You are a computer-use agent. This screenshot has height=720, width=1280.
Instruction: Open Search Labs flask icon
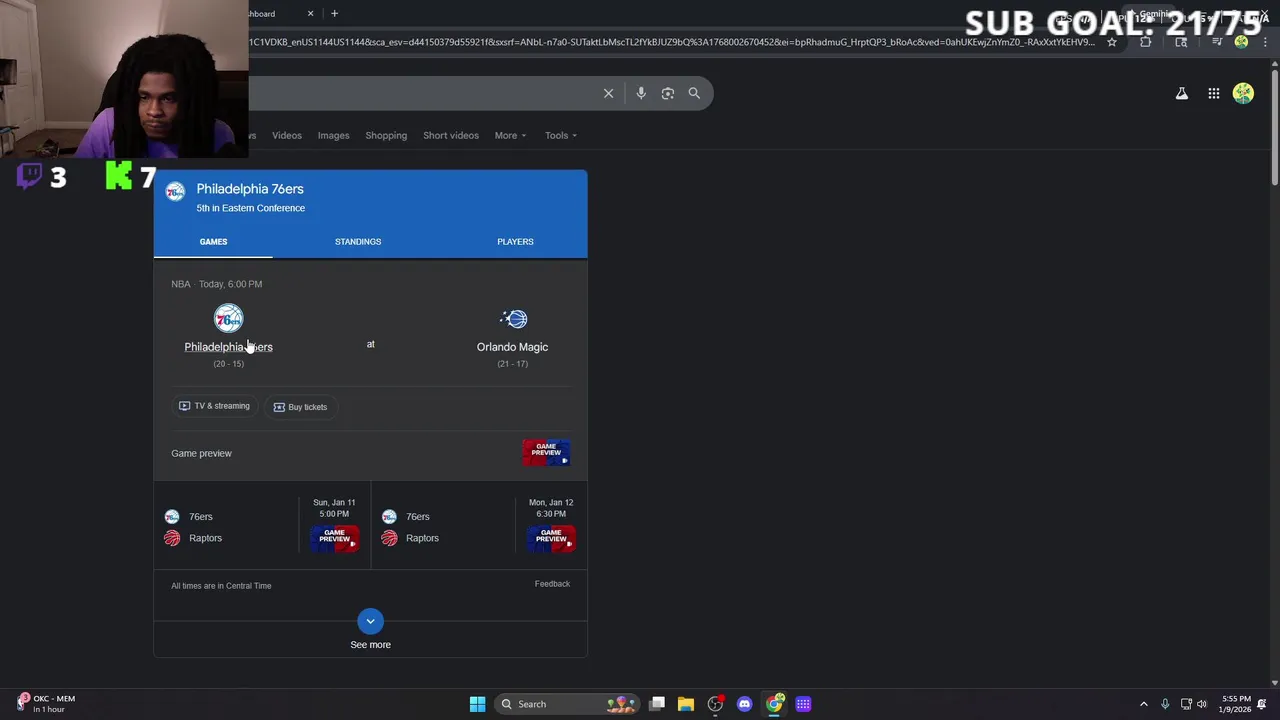pos(1182,93)
